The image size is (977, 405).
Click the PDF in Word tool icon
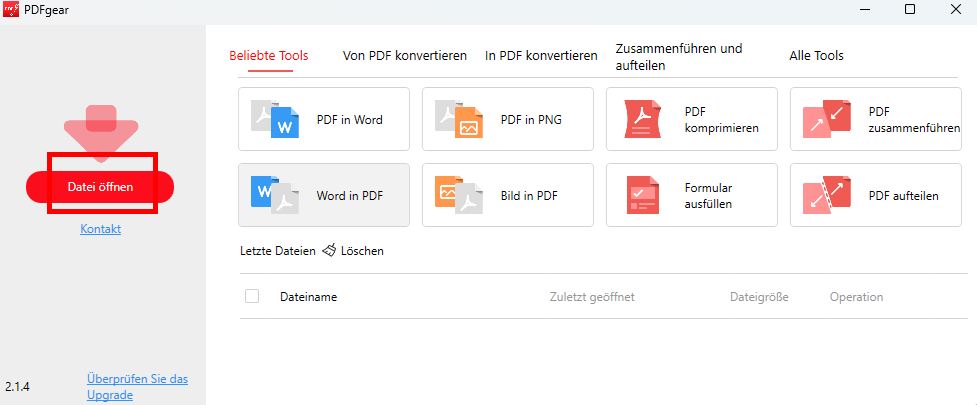tap(275, 119)
